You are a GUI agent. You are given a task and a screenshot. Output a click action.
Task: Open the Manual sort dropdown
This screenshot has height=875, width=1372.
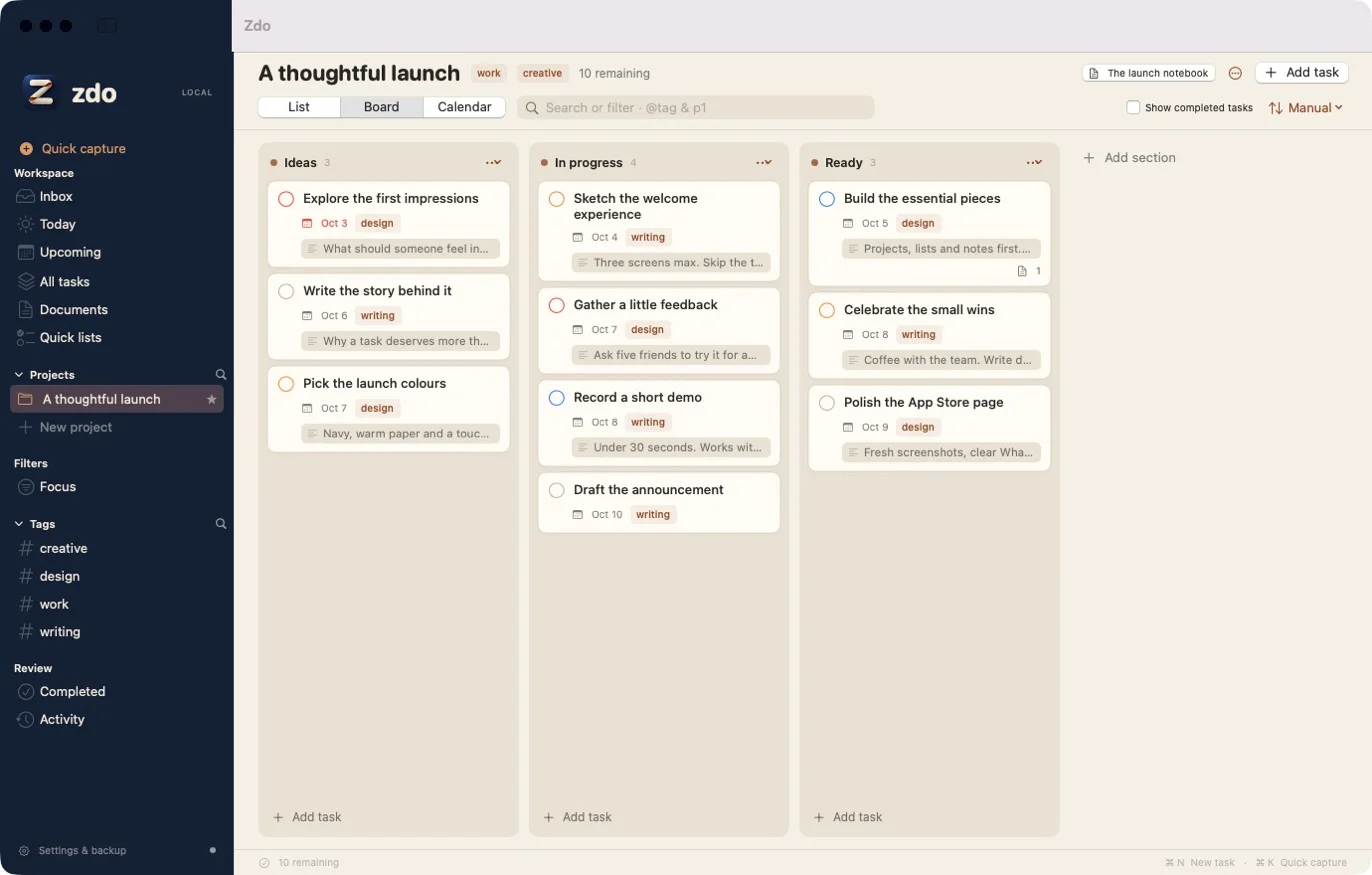pyautogui.click(x=1305, y=108)
